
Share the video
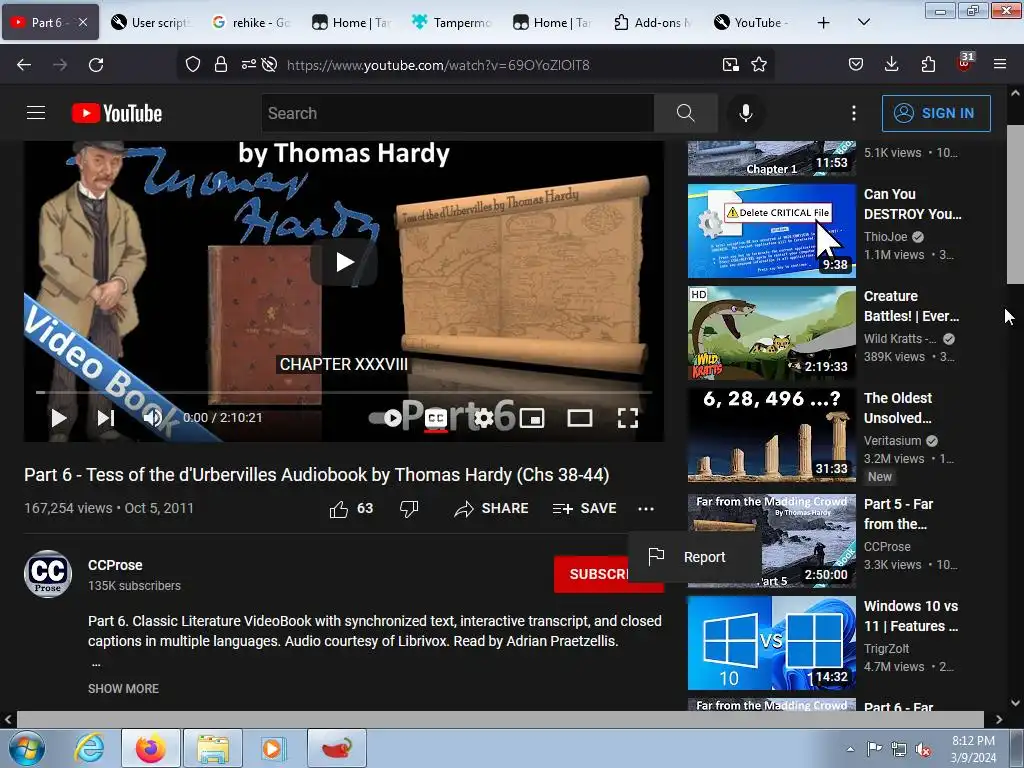point(491,509)
